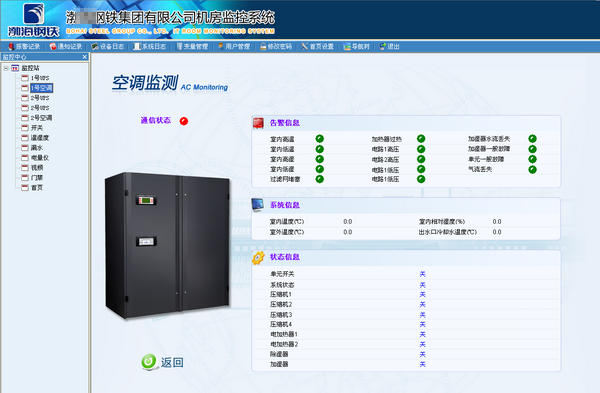Select 2号空调 in the tree

point(41,118)
